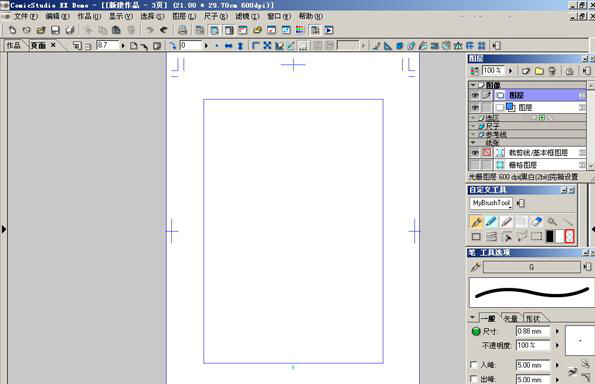Click the print icon in toolbar

pos(183,30)
